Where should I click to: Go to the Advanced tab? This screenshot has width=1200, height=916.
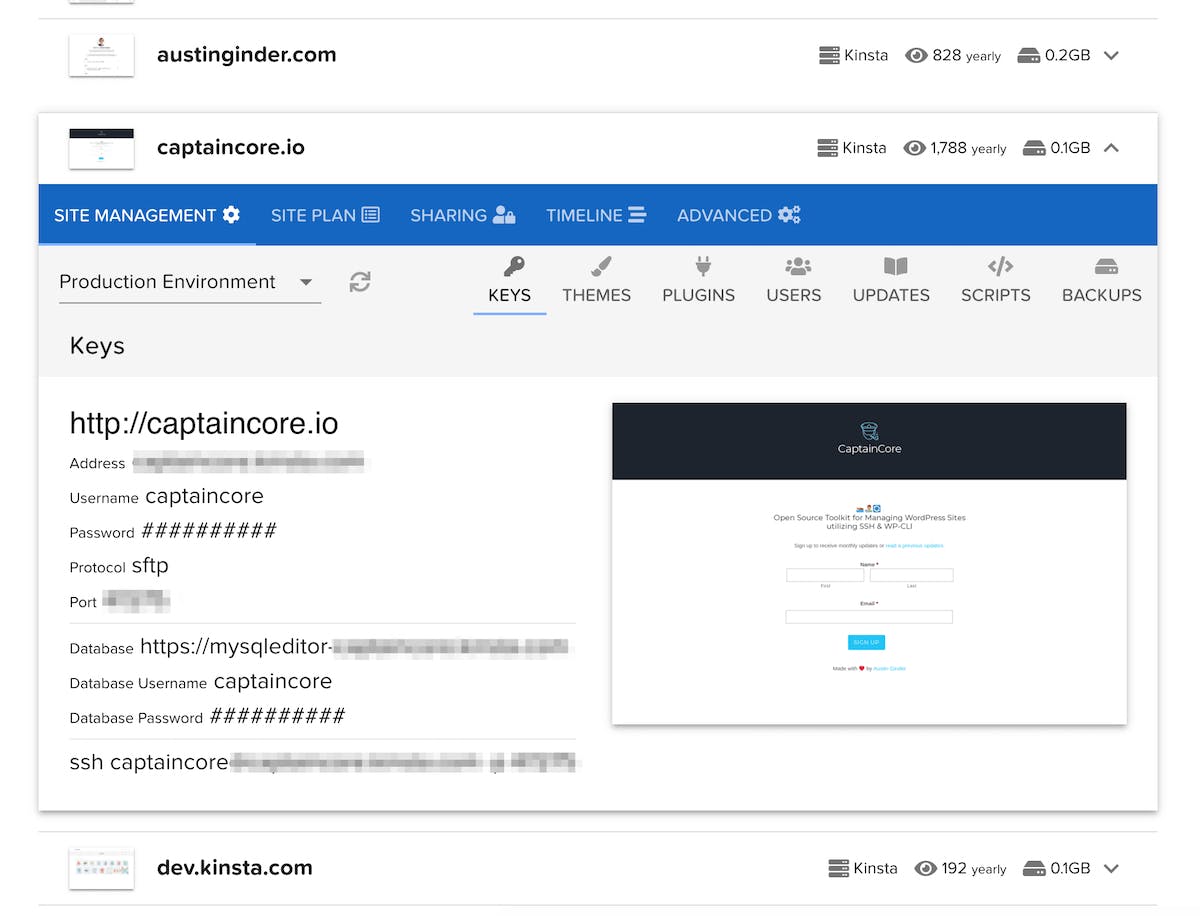tap(738, 215)
